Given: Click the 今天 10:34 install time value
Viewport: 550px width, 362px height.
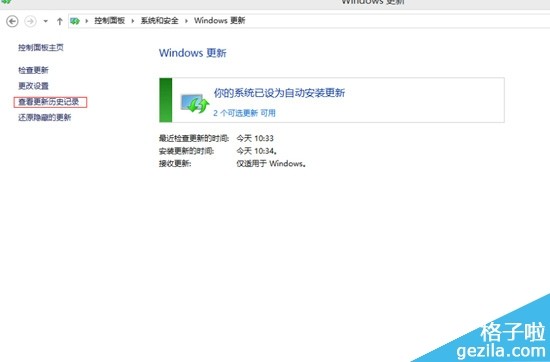Looking at the screenshot, I should [x=256, y=151].
